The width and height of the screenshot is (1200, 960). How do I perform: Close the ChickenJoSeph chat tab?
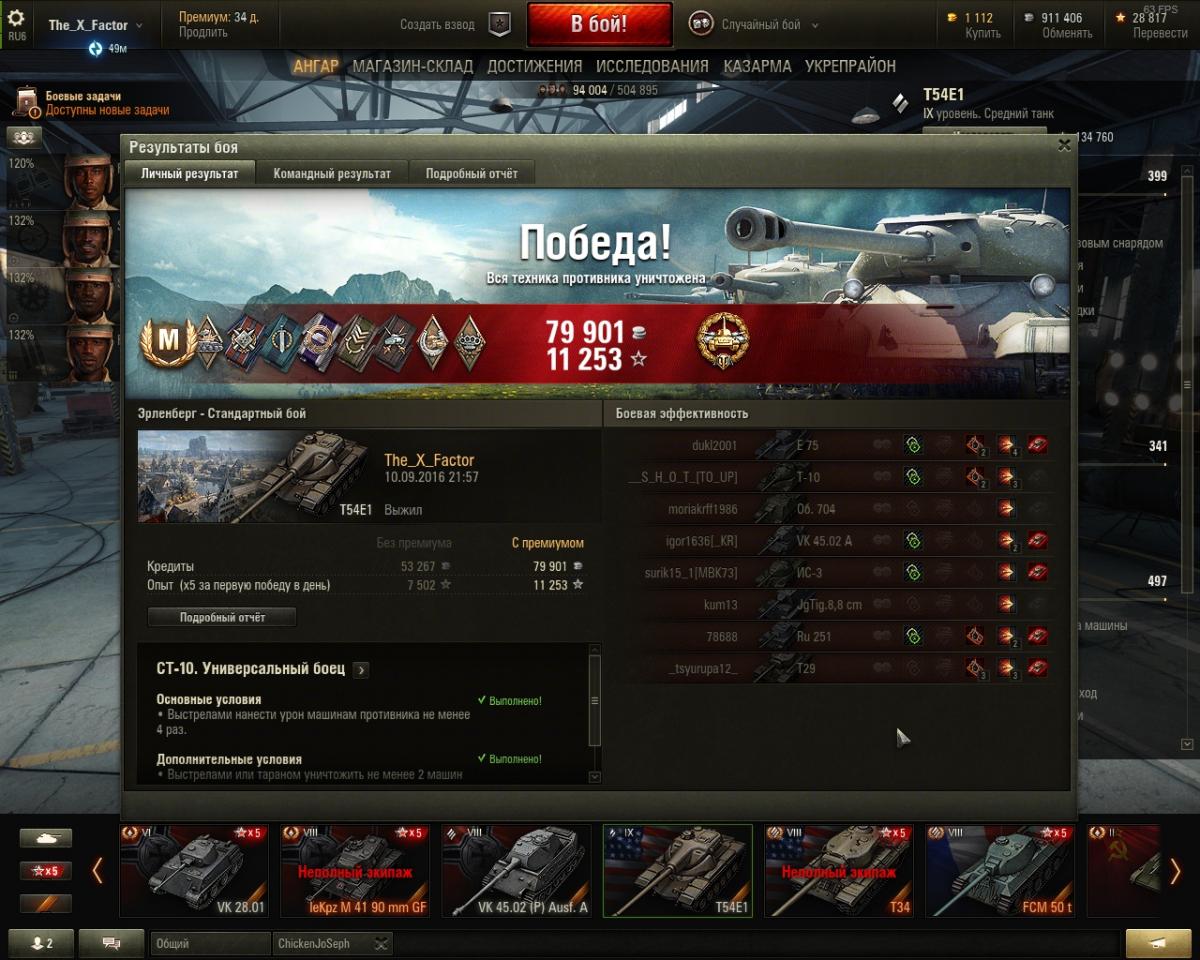pos(381,943)
